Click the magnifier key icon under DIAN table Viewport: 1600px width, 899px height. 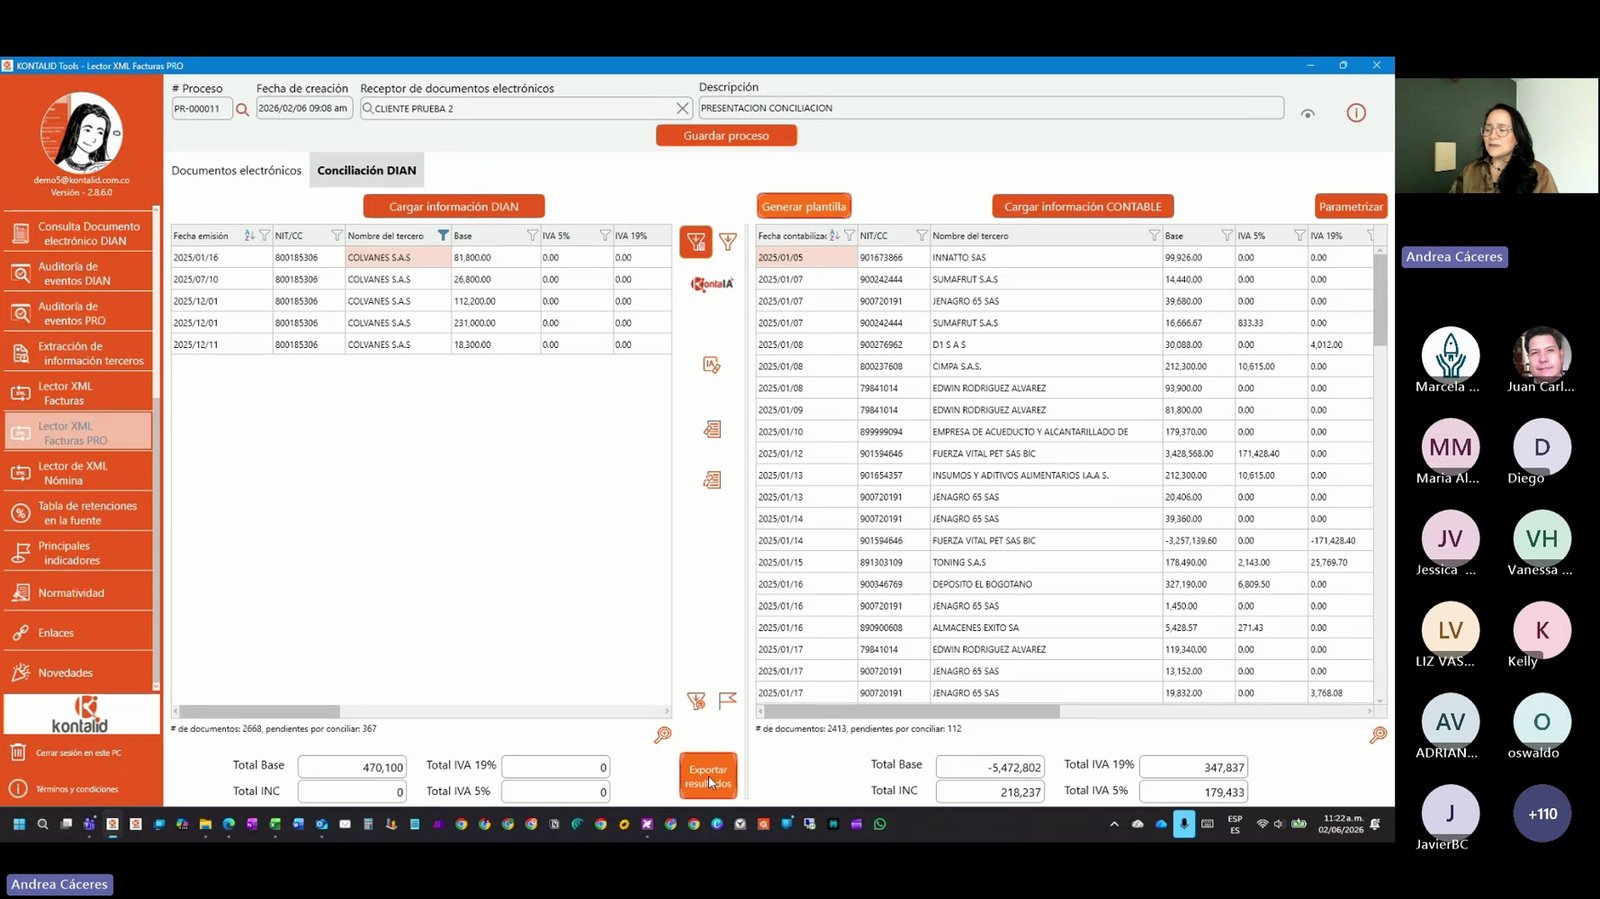coord(663,736)
